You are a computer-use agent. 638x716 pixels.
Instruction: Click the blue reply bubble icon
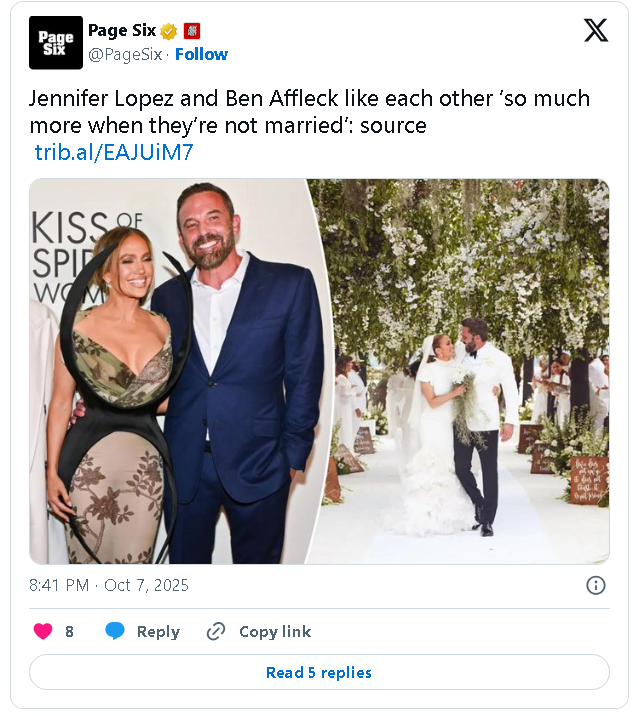pos(116,631)
